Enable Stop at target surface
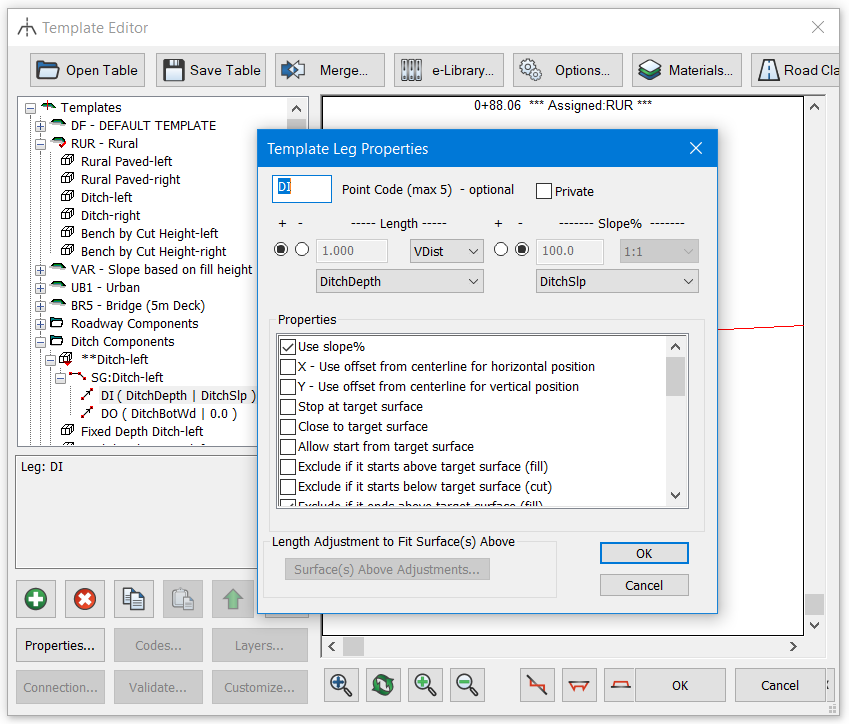Viewport: 849px width, 724px height. (288, 407)
